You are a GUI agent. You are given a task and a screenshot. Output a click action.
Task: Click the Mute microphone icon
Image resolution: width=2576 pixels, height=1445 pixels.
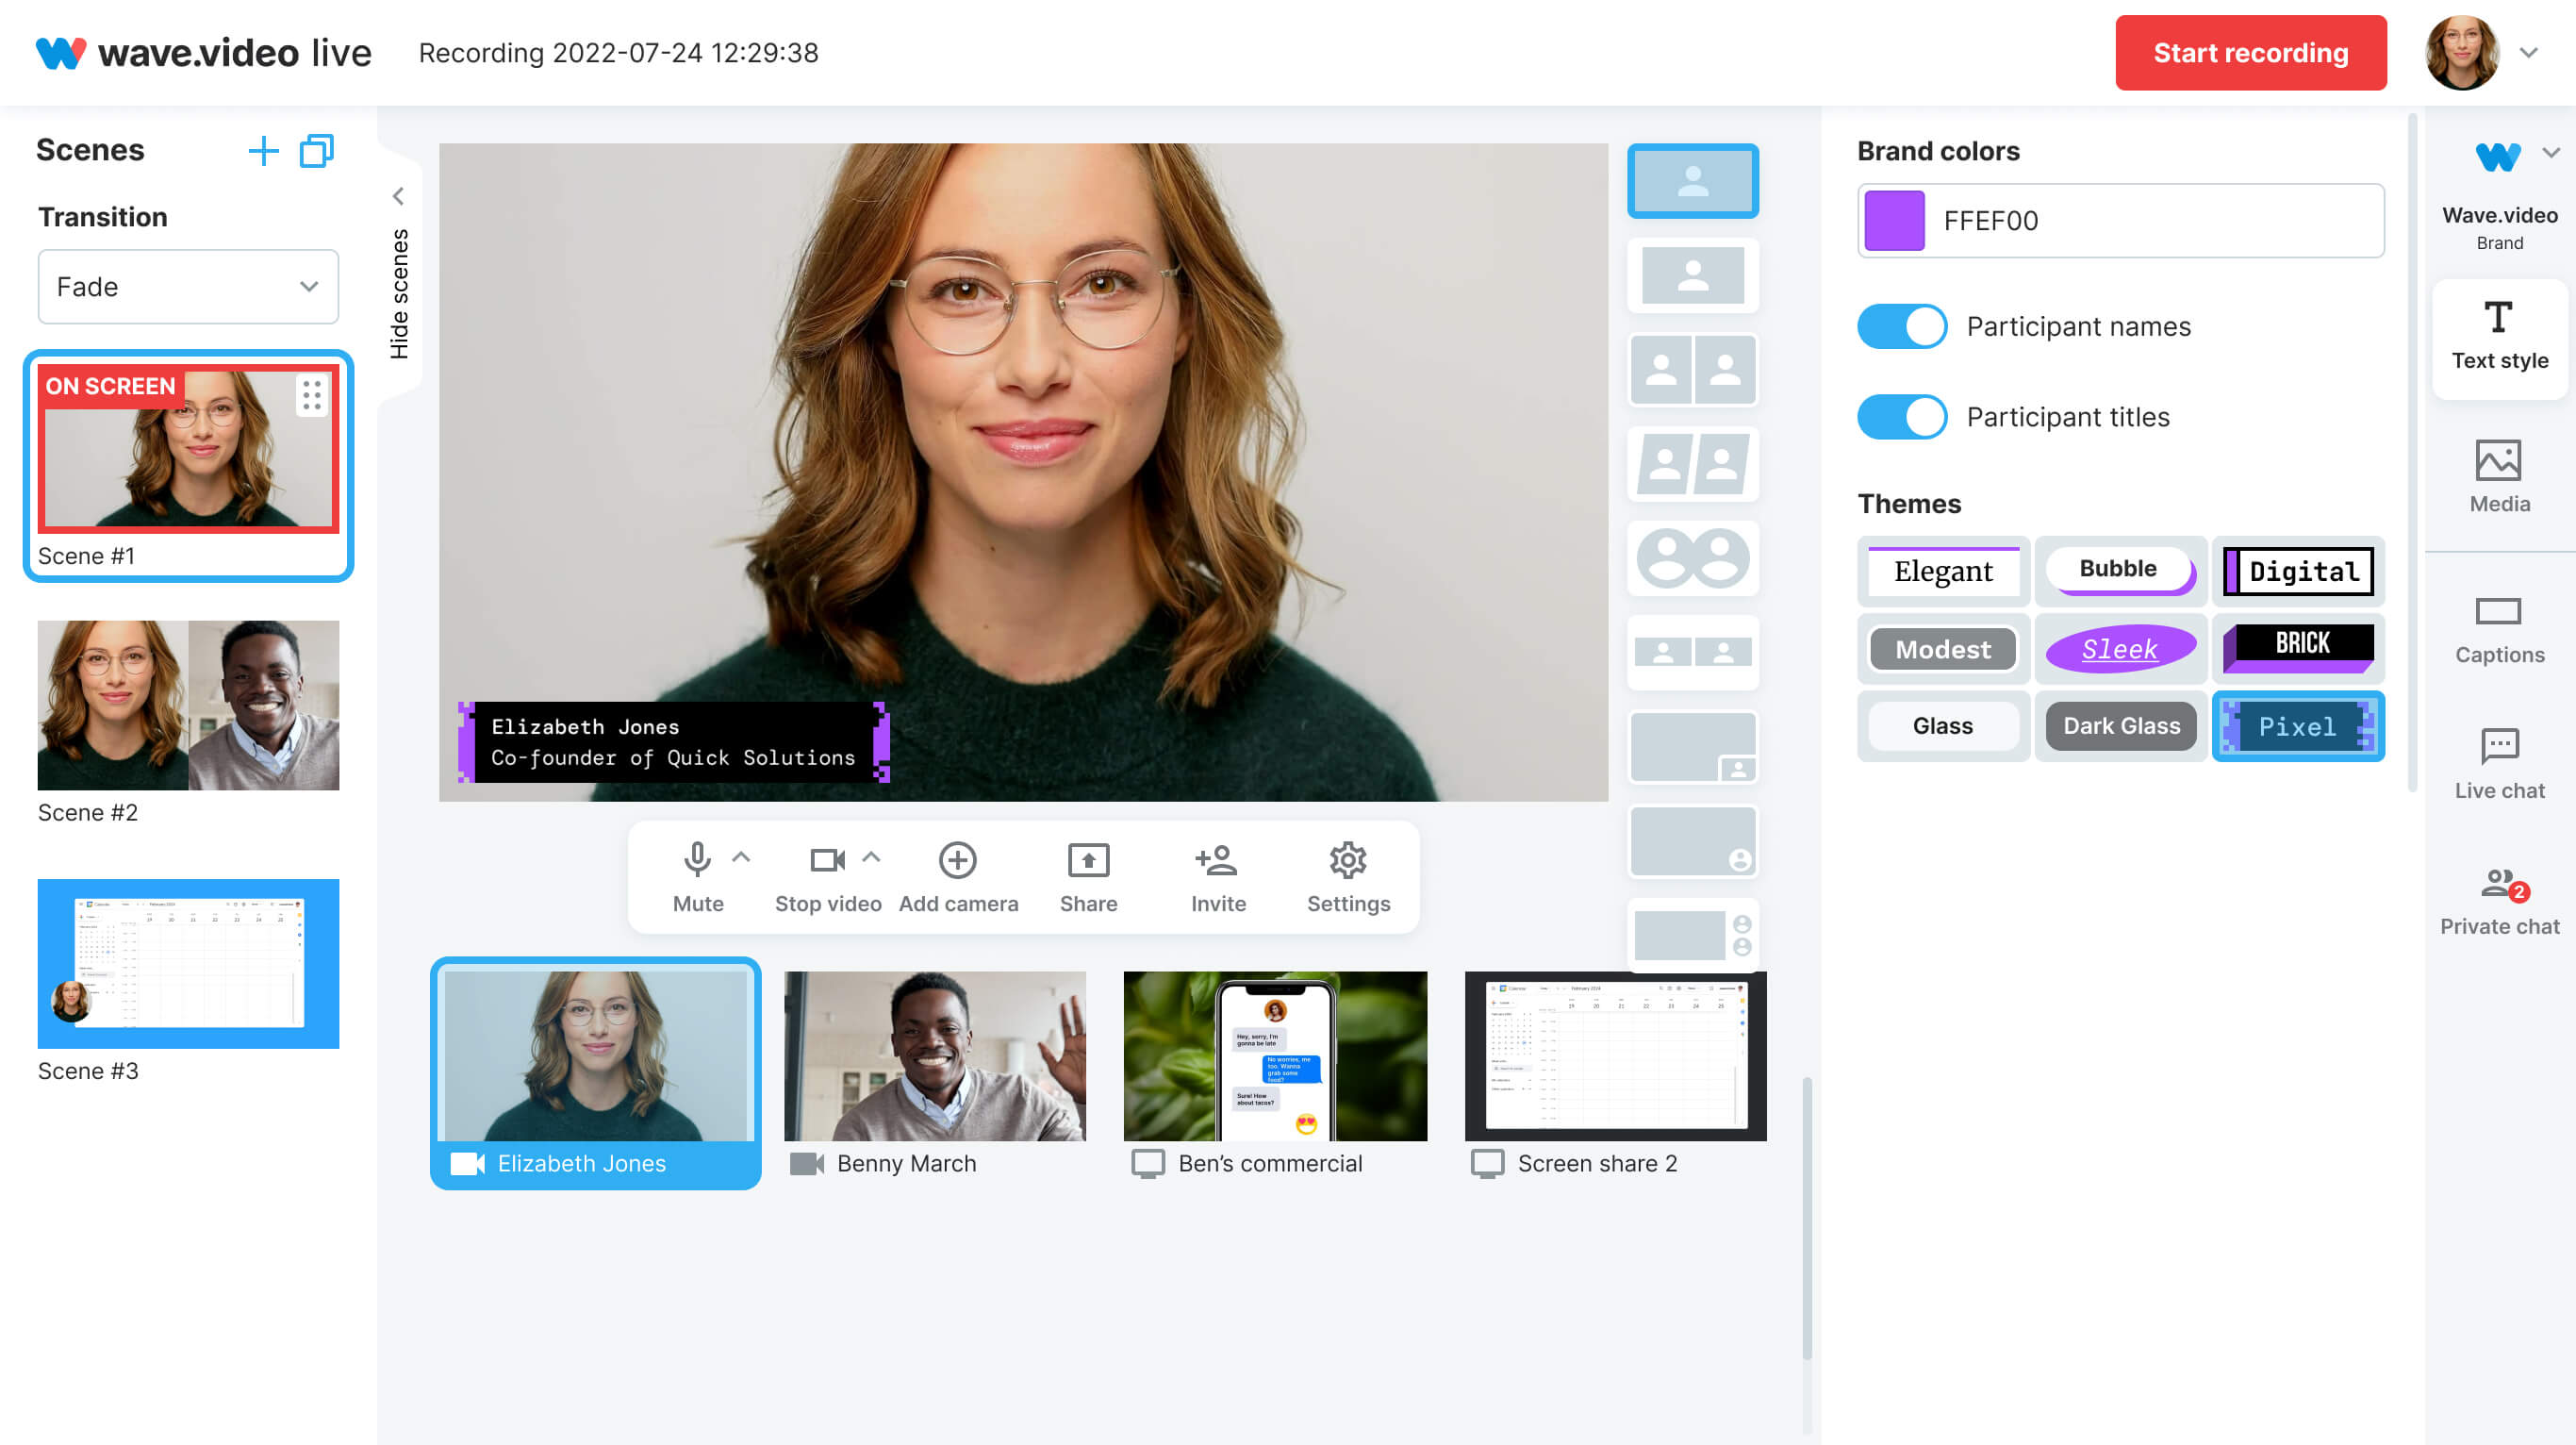pyautogui.click(x=697, y=860)
